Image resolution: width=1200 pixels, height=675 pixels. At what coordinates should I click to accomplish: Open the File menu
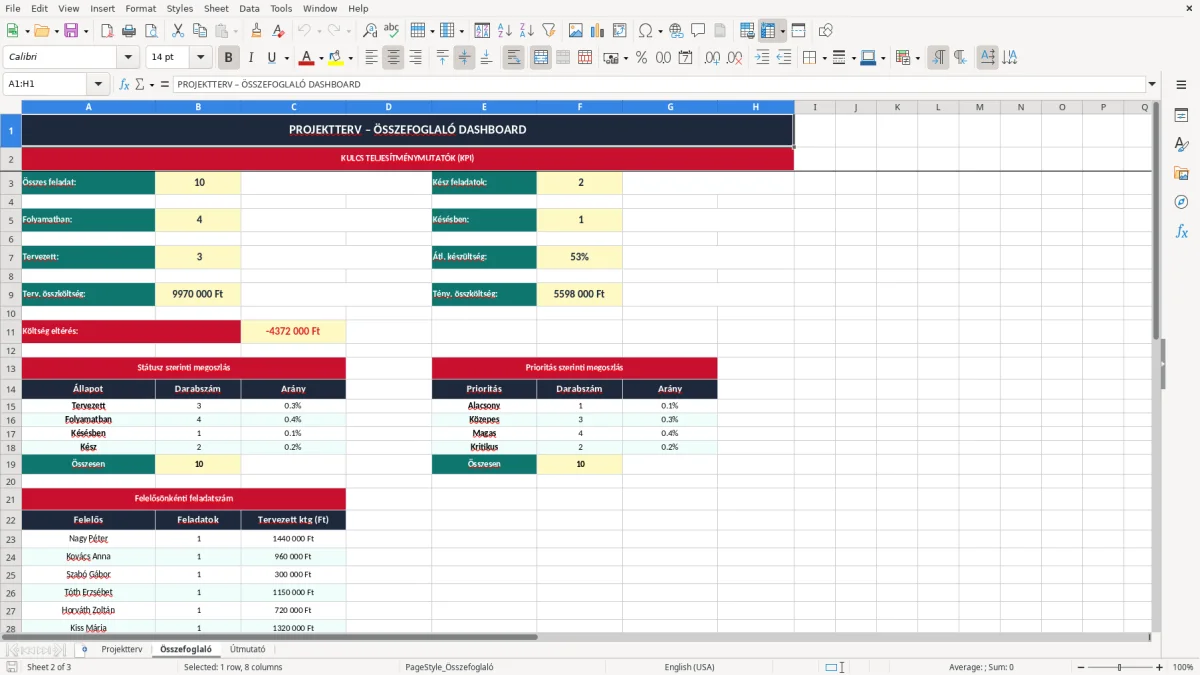coord(13,8)
